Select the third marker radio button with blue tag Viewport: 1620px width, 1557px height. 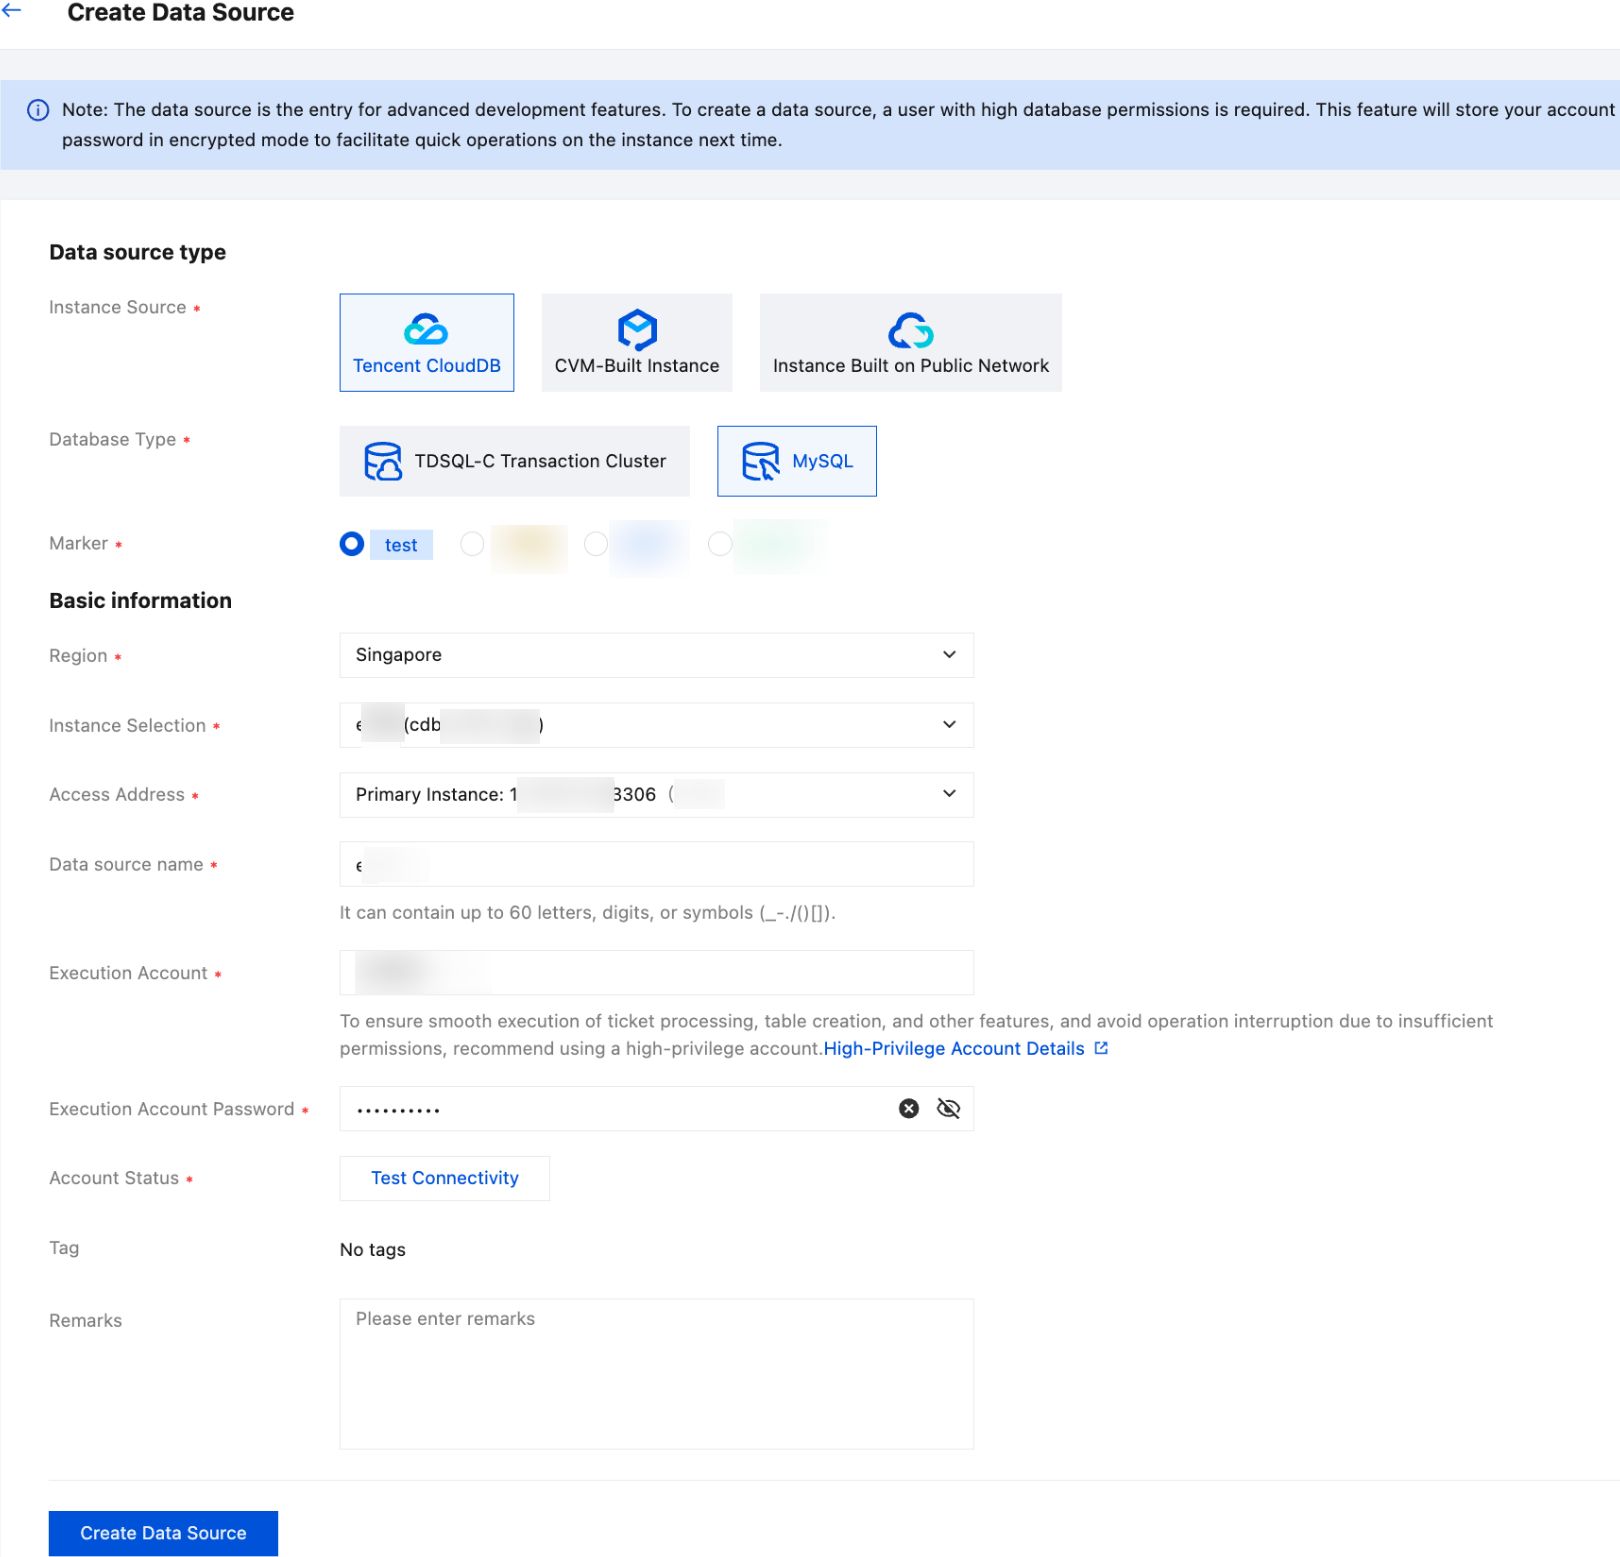(x=596, y=544)
